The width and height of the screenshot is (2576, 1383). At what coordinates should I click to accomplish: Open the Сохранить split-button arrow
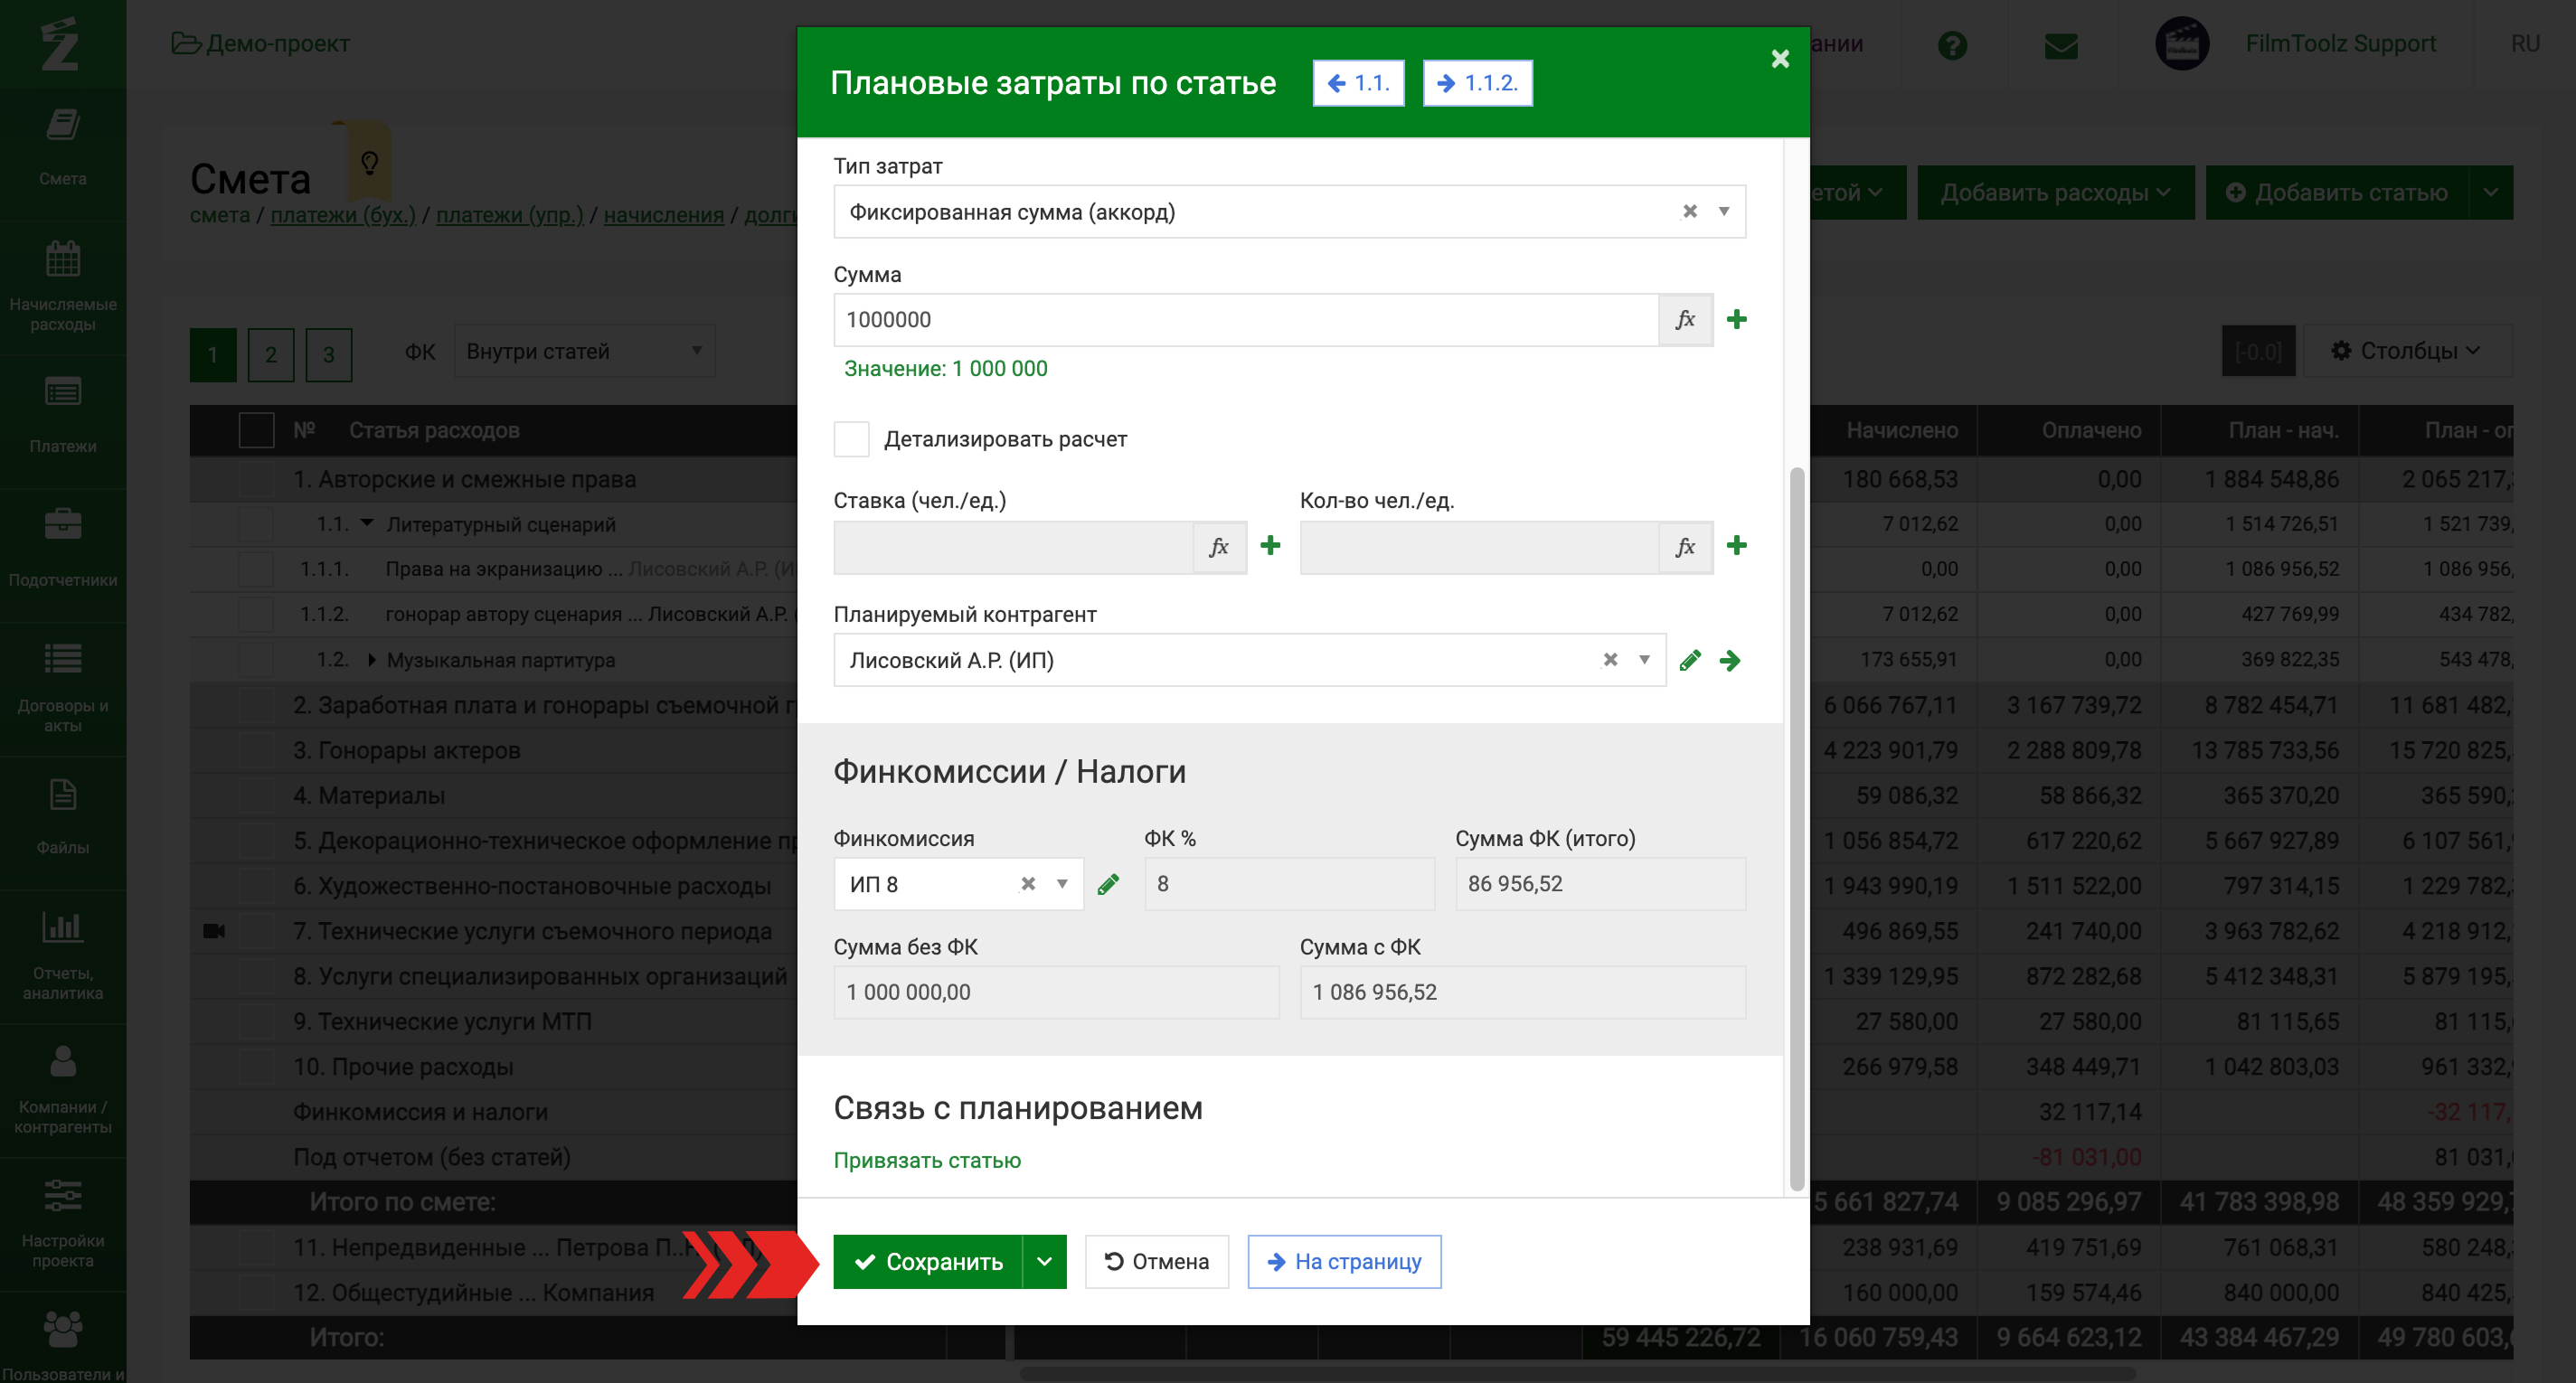[1044, 1262]
